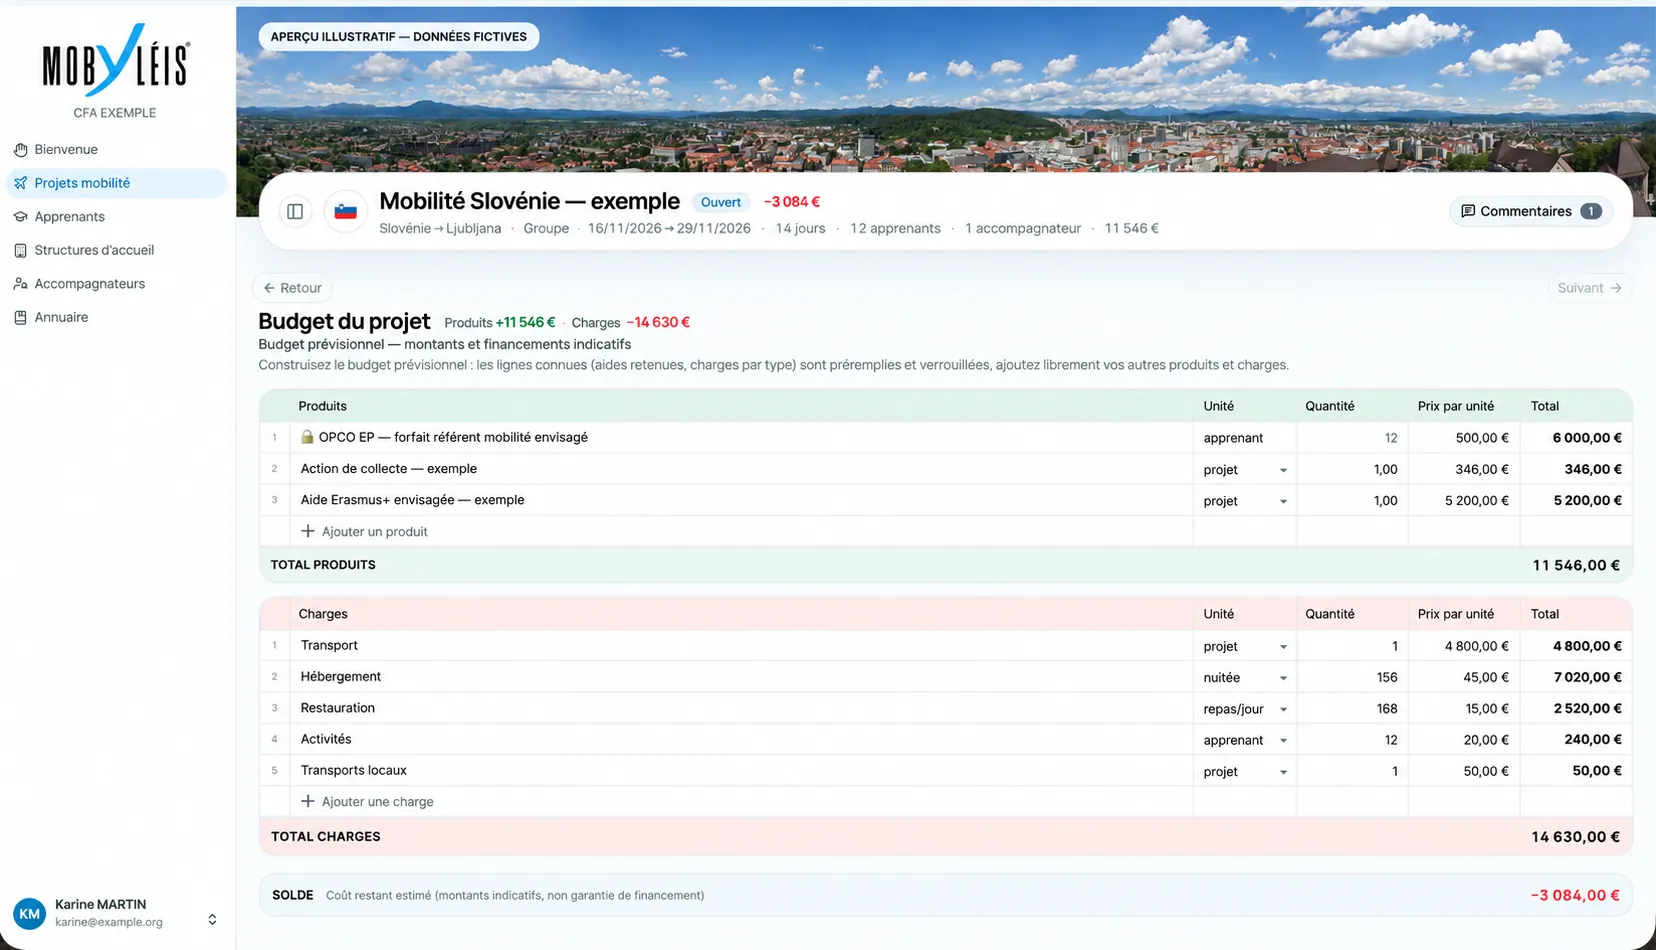Screen dimensions: 1656x950
Task: Click the OPCO EP total 6 000,00 €
Action: (x=1587, y=437)
